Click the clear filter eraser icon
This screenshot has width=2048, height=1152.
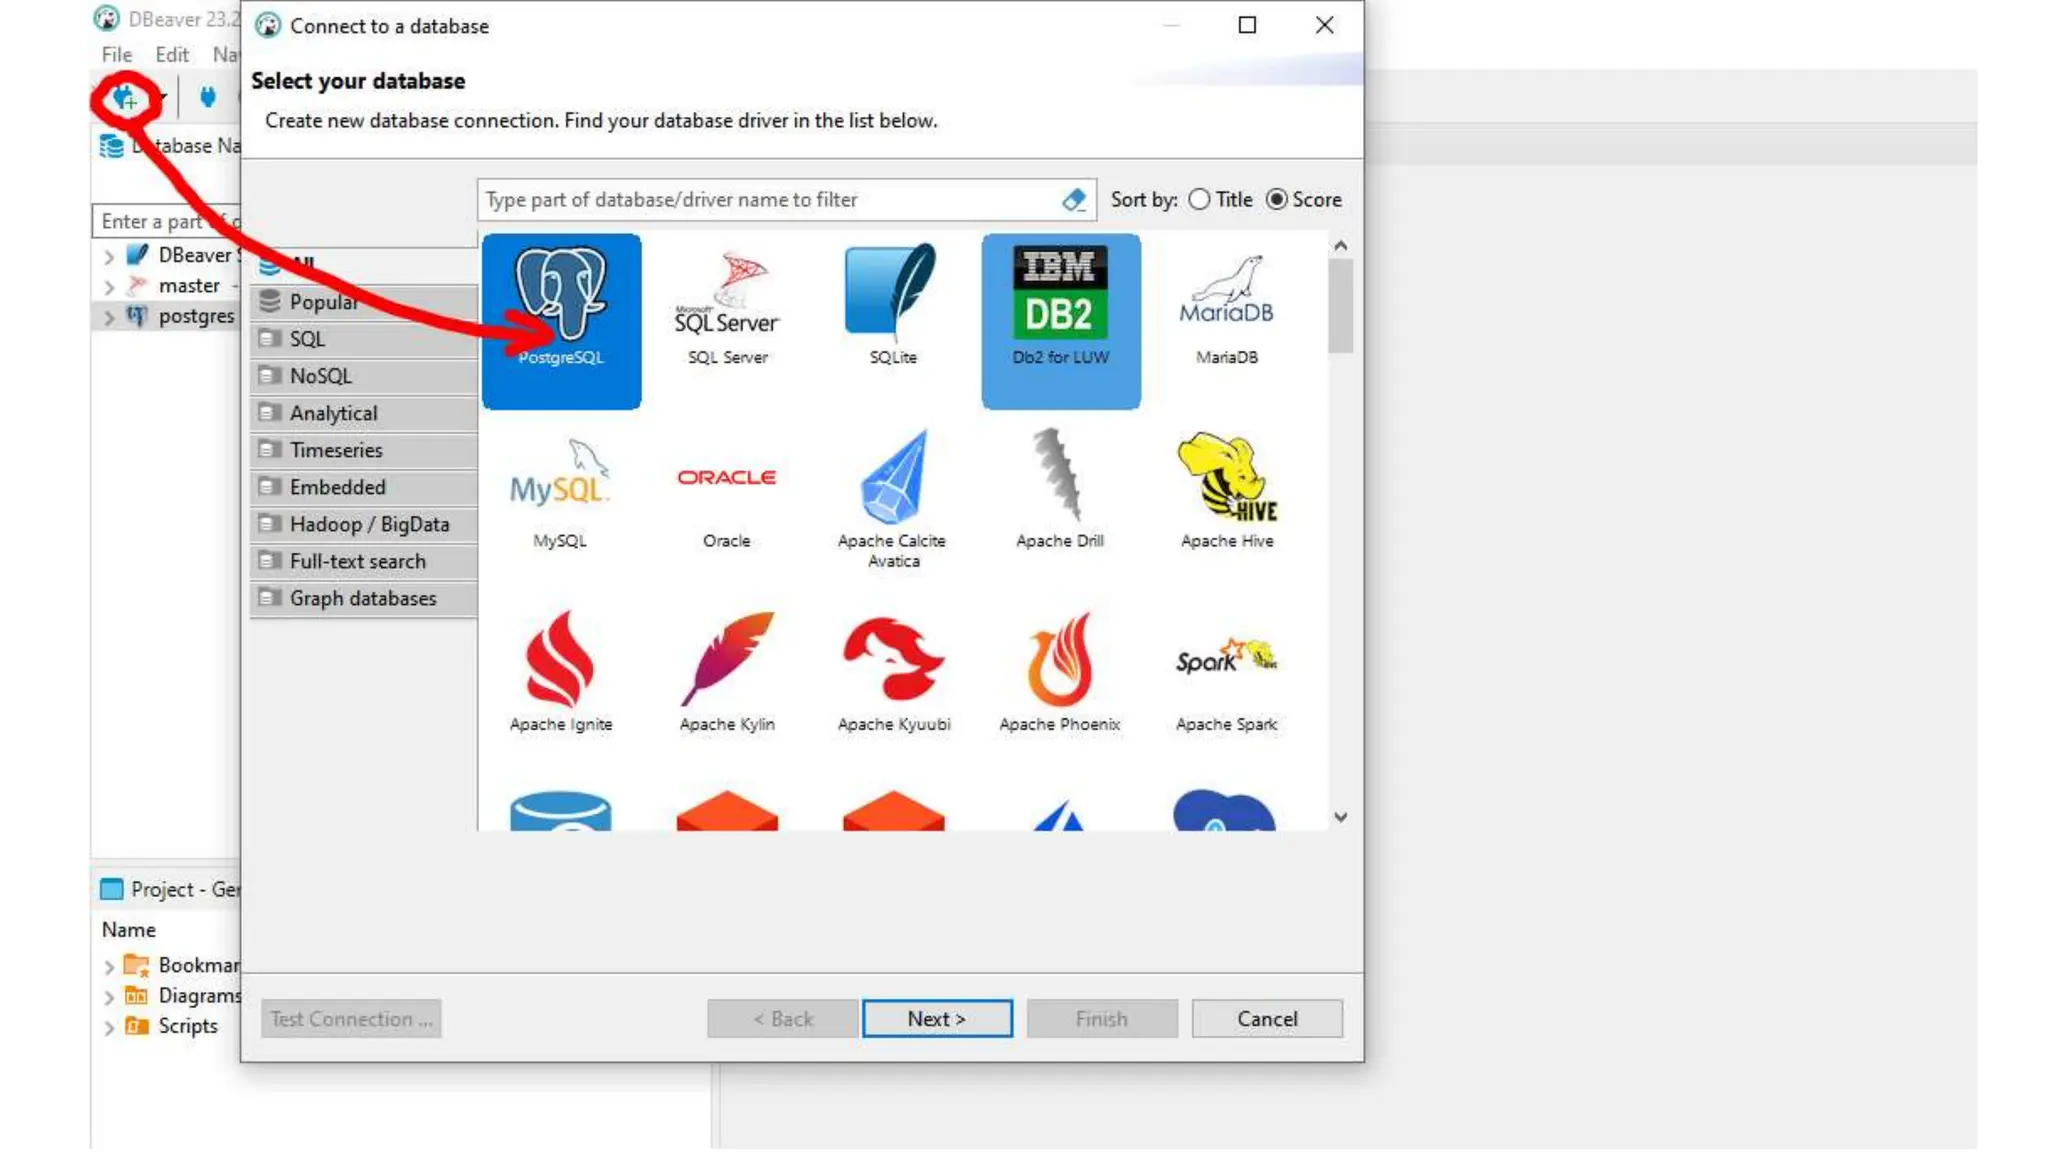[1074, 200]
